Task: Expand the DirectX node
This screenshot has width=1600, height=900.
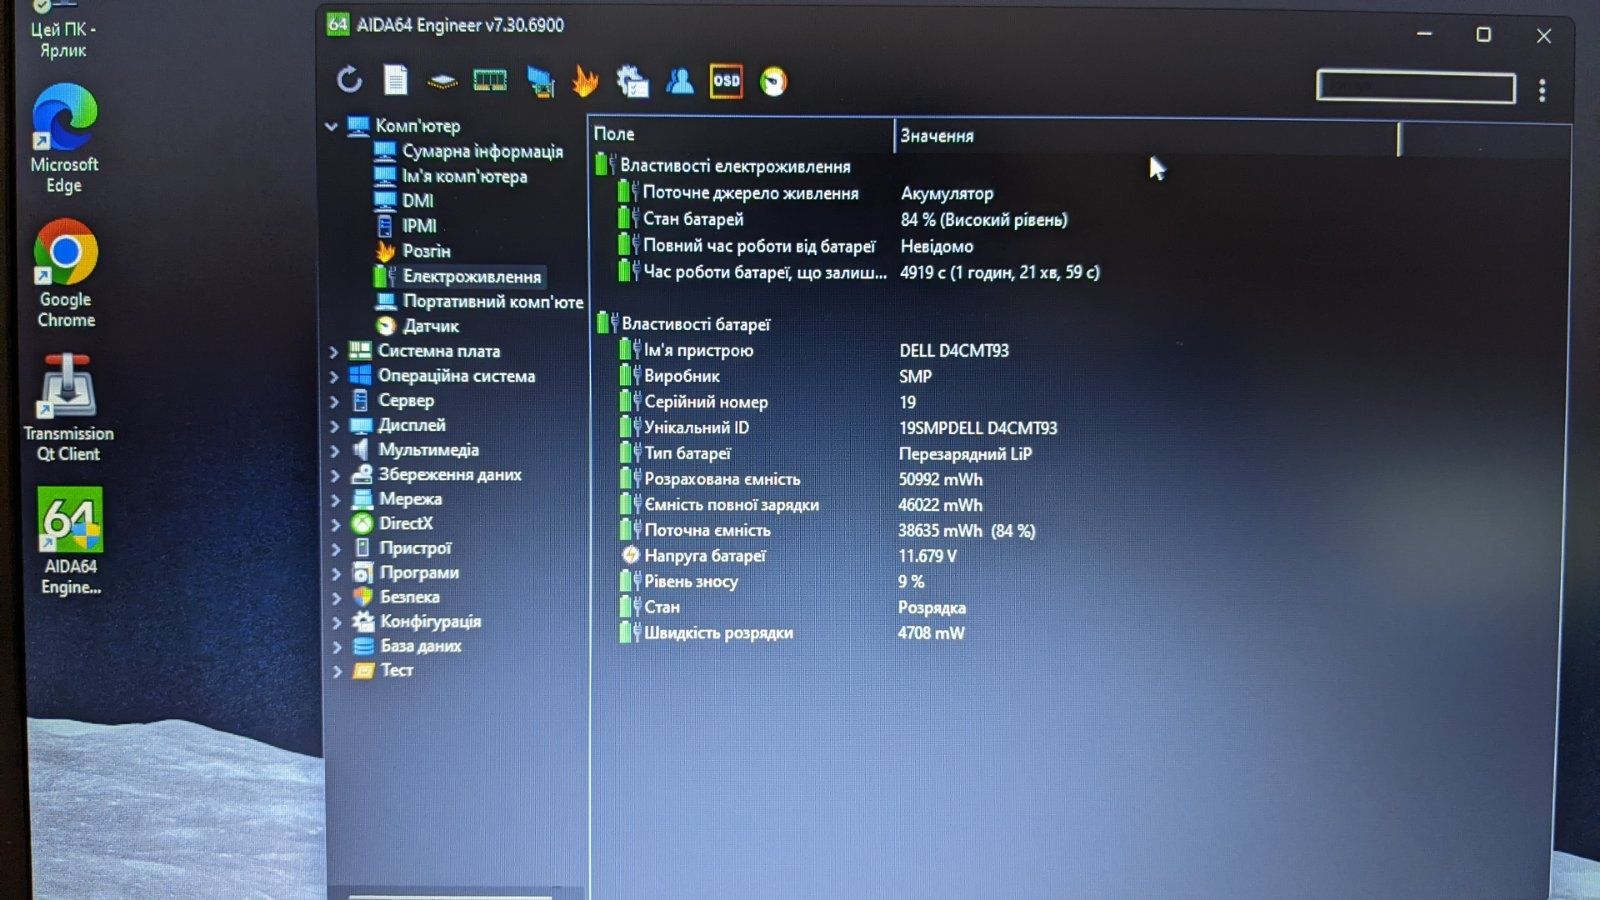Action: 334,524
